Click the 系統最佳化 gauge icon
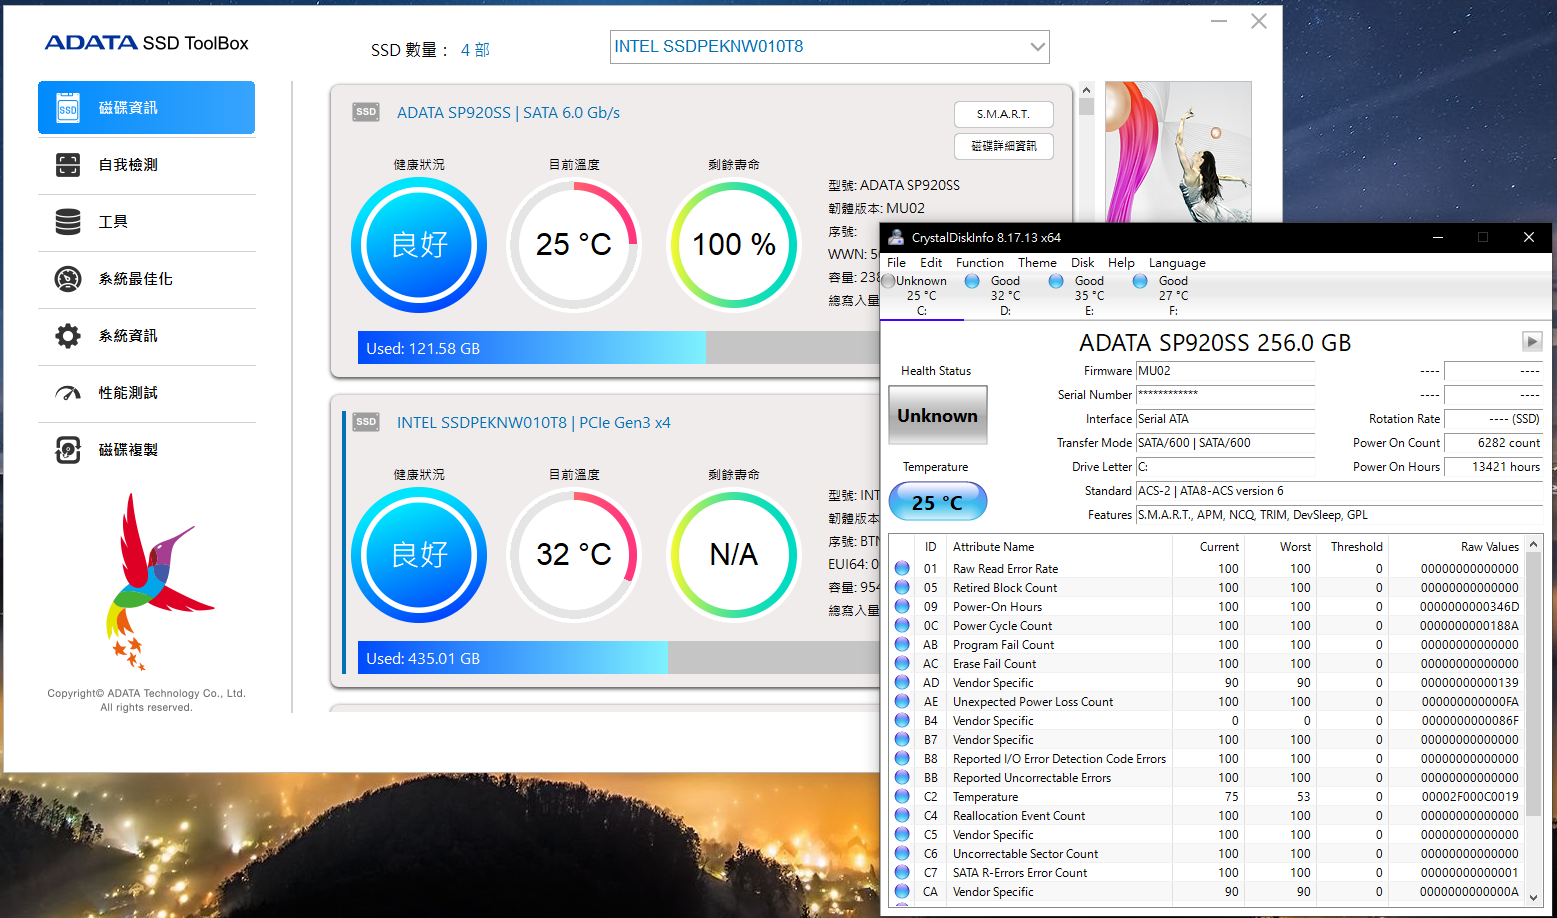The height and width of the screenshot is (918, 1557). click(68, 279)
